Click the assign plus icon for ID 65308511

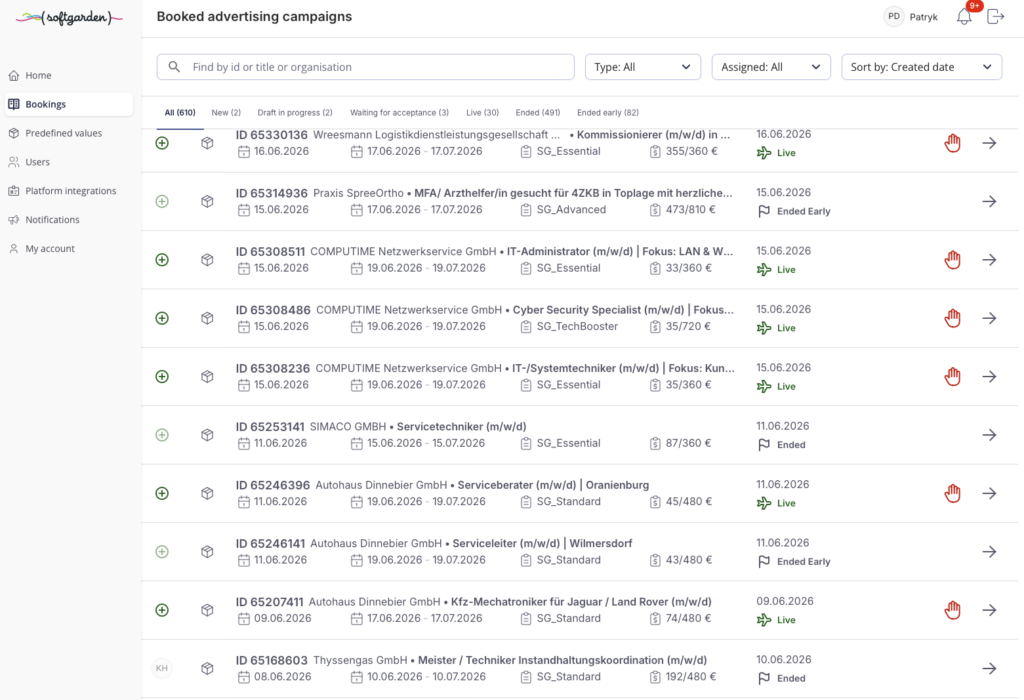(162, 260)
